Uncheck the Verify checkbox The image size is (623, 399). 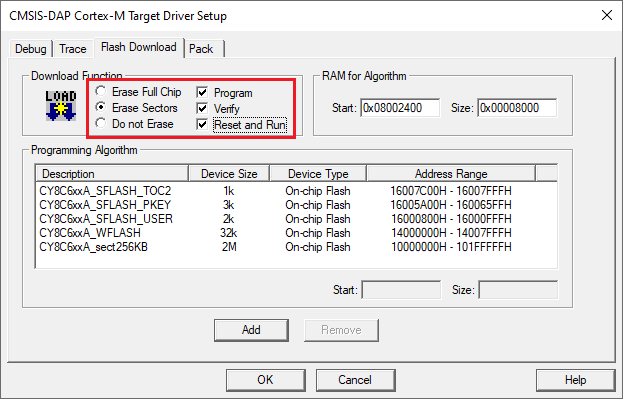click(202, 108)
